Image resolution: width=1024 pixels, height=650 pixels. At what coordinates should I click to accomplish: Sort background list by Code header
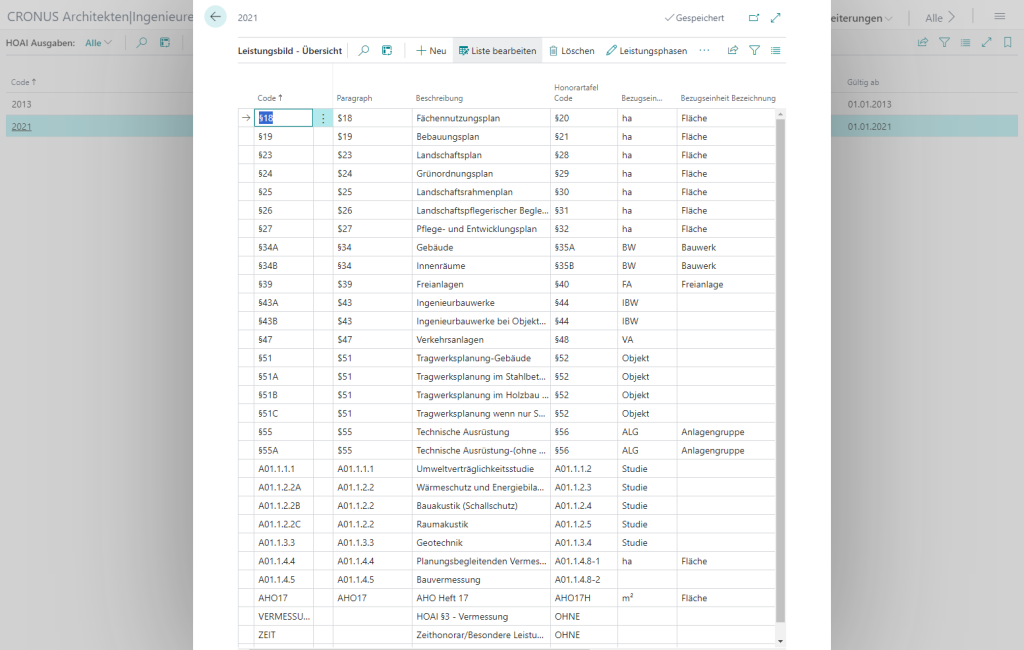(x=24, y=82)
